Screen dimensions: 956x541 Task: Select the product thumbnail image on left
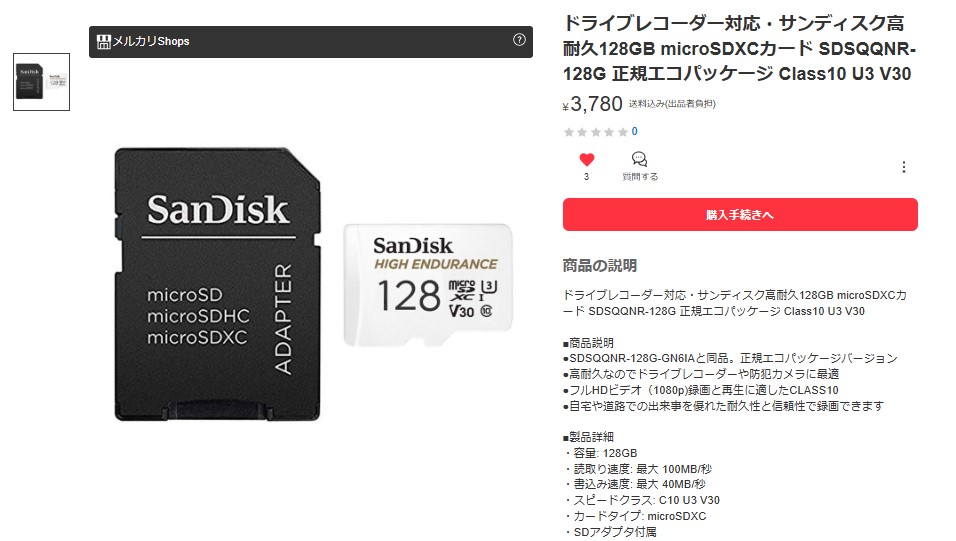click(x=41, y=82)
